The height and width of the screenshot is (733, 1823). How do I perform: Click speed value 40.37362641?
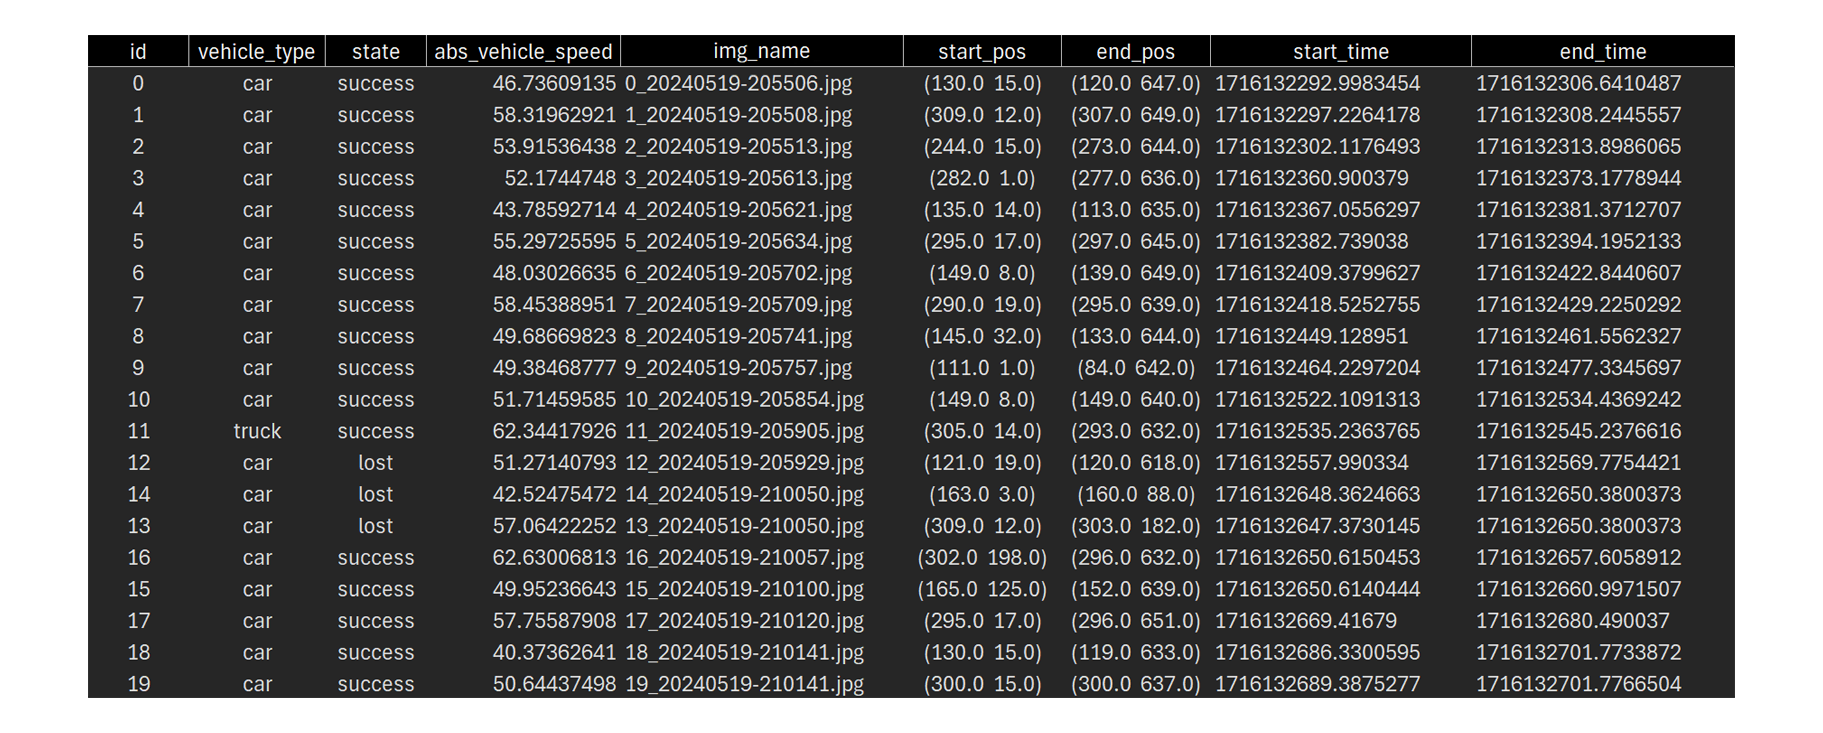(x=554, y=652)
